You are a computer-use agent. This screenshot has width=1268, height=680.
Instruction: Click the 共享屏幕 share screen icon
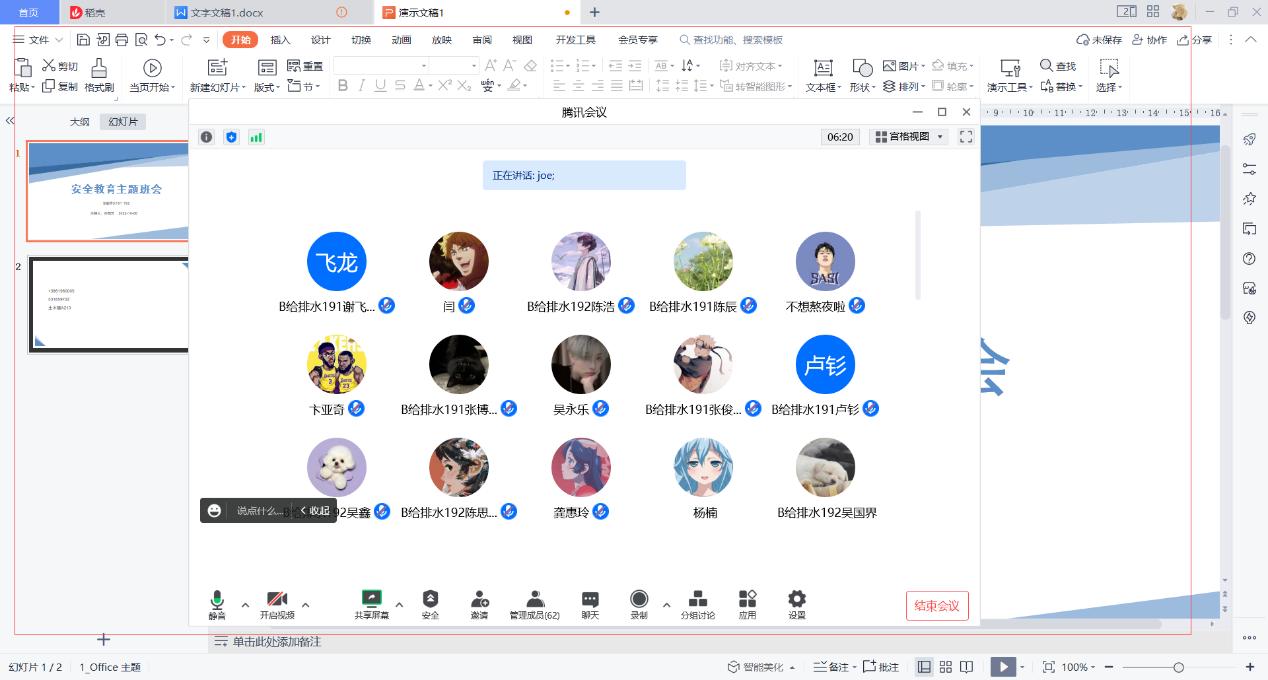coord(371,599)
